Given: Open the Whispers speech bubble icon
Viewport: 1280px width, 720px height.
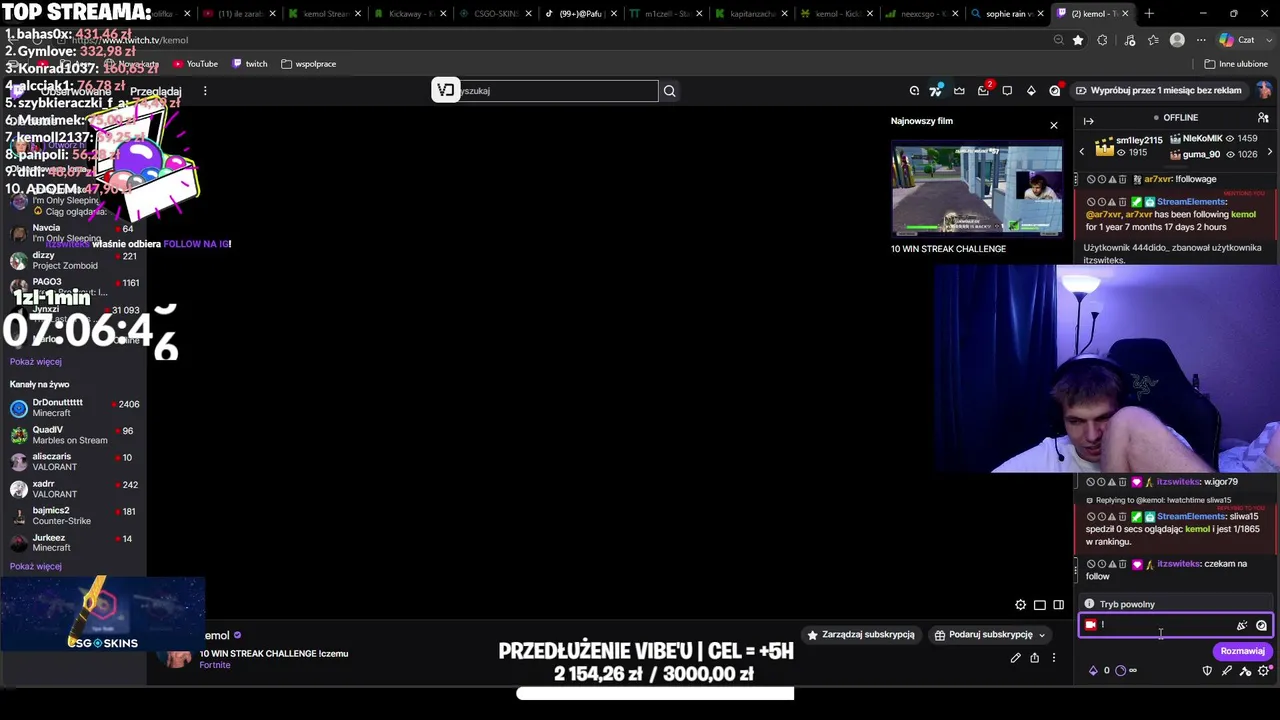Looking at the screenshot, I should (1007, 91).
